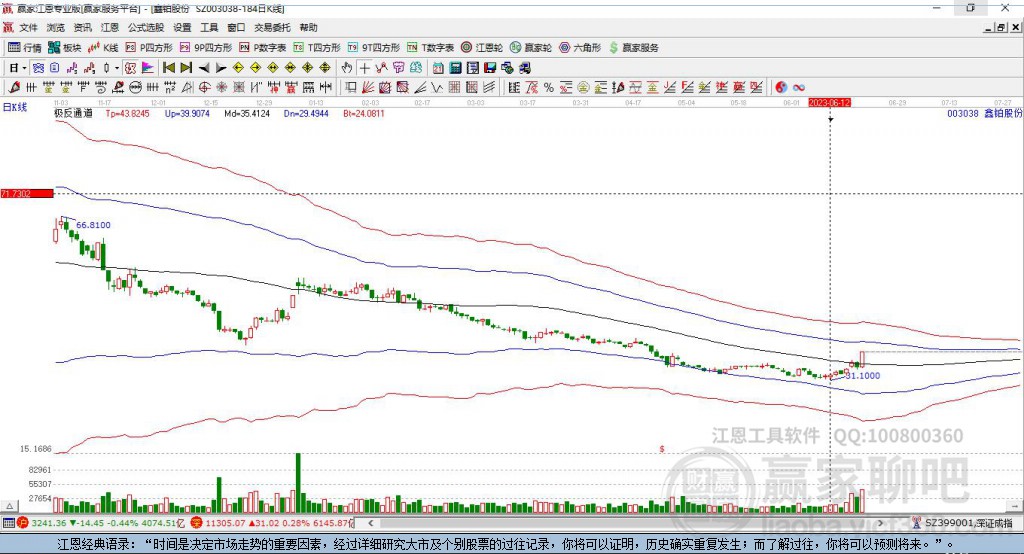Select the zigzag line tool
Screen dimensions: 1024x554
pyautogui.click(x=436, y=88)
